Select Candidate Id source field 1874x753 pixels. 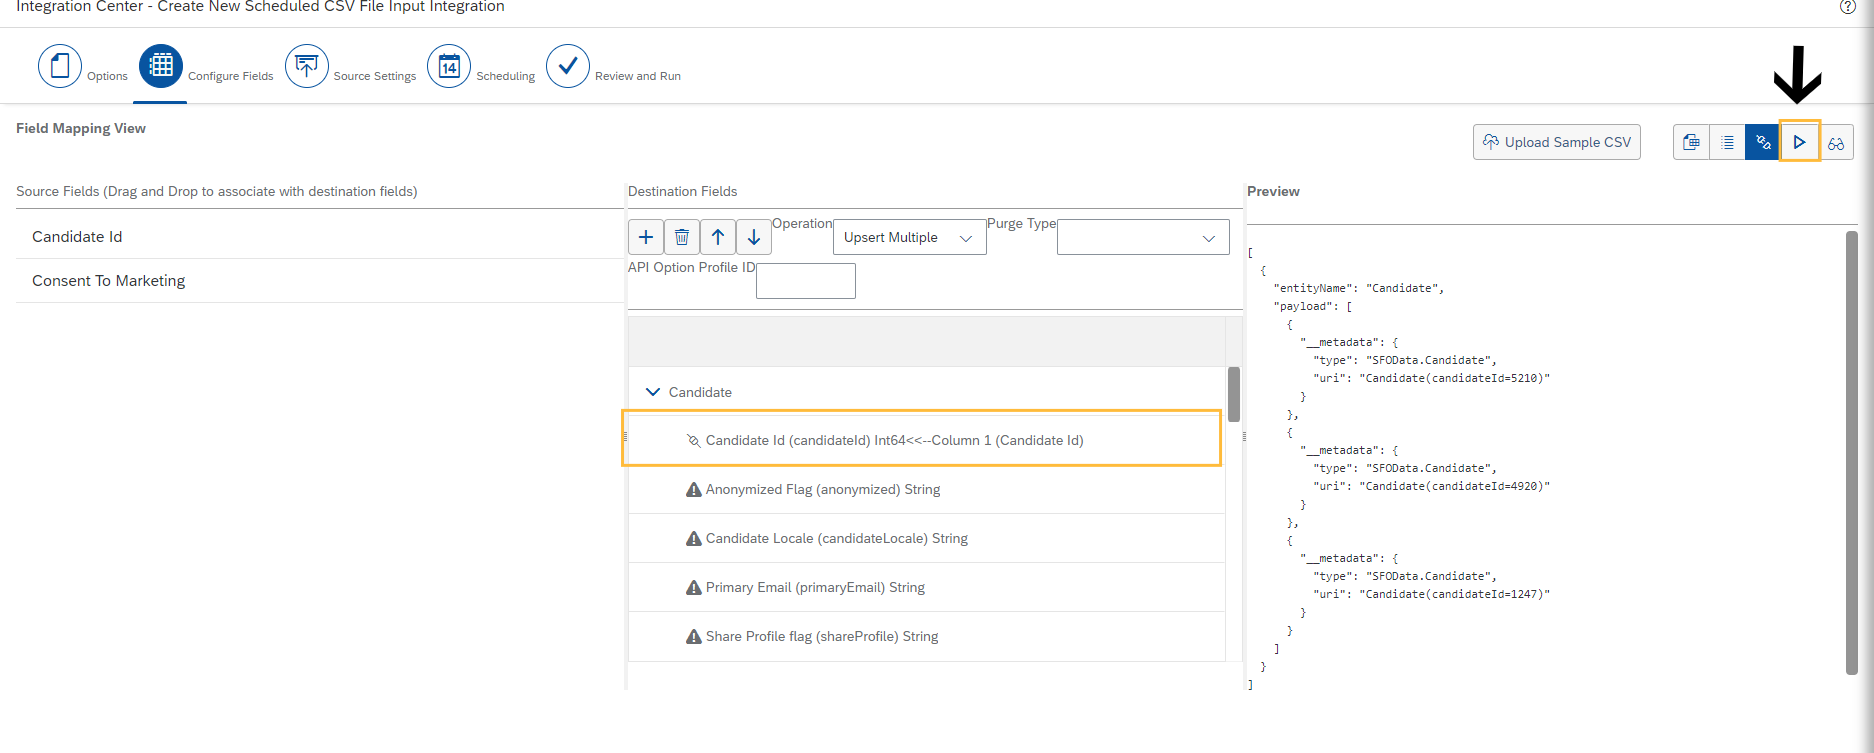click(320, 237)
